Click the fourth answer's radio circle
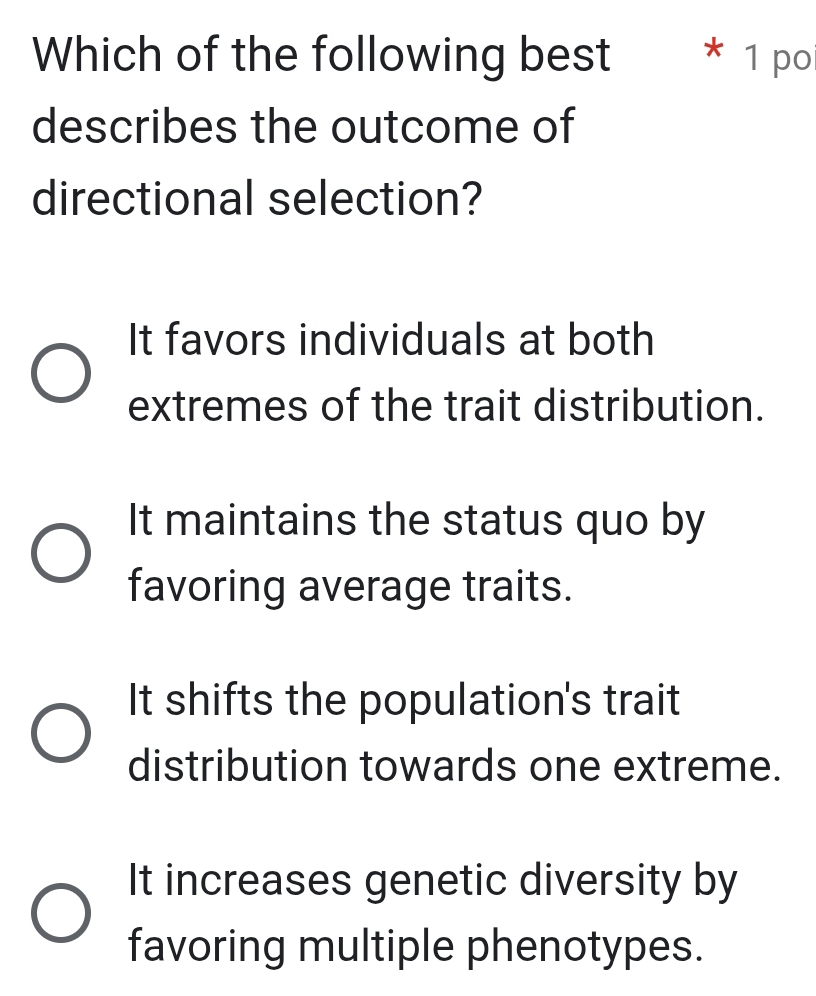 (x=62, y=913)
